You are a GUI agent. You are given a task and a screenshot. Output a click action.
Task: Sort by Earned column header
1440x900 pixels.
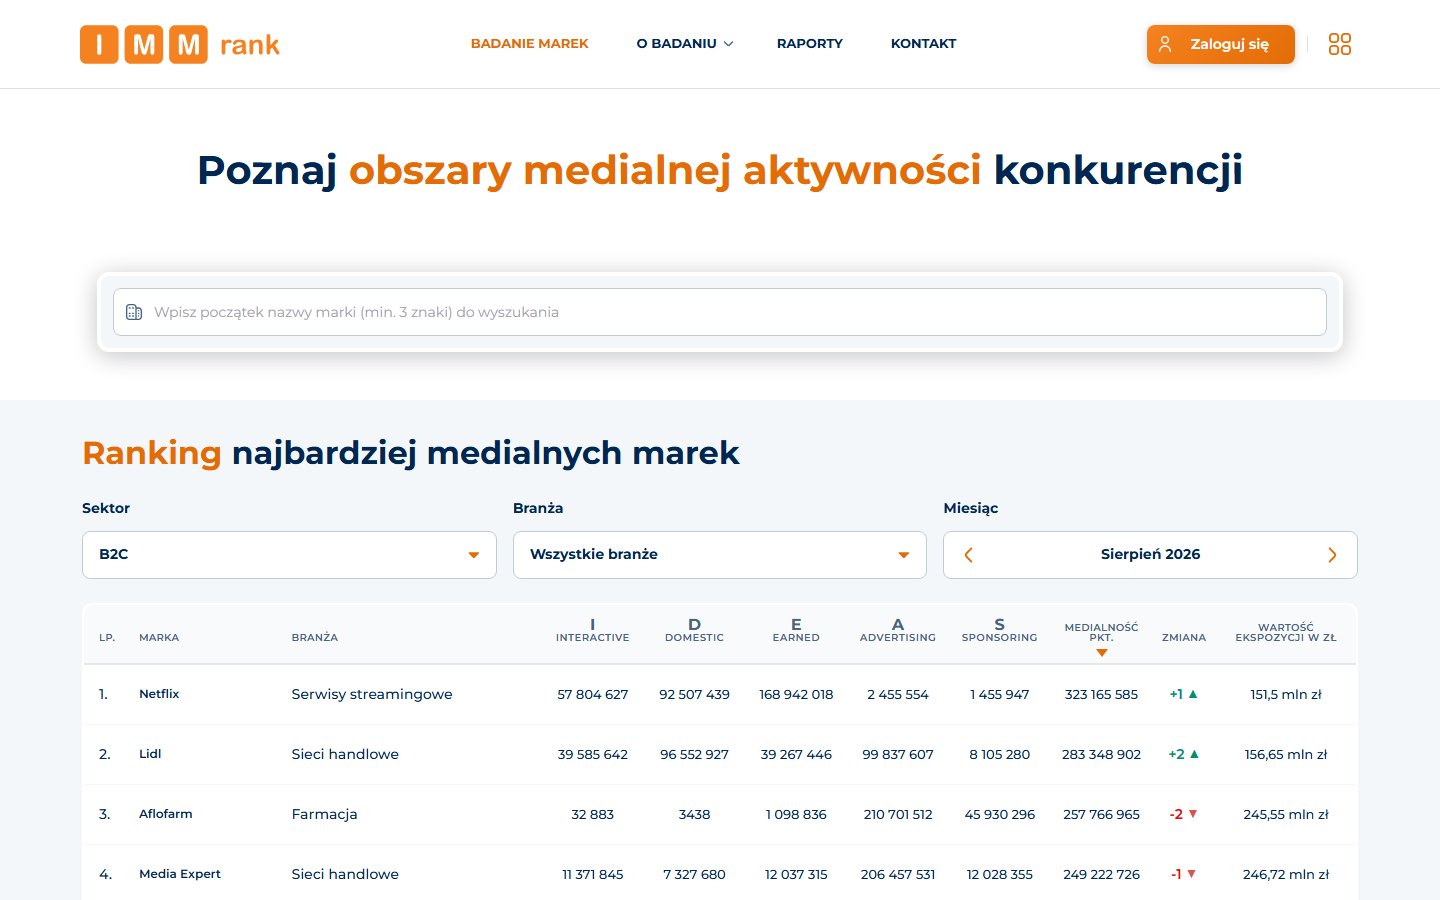click(796, 631)
